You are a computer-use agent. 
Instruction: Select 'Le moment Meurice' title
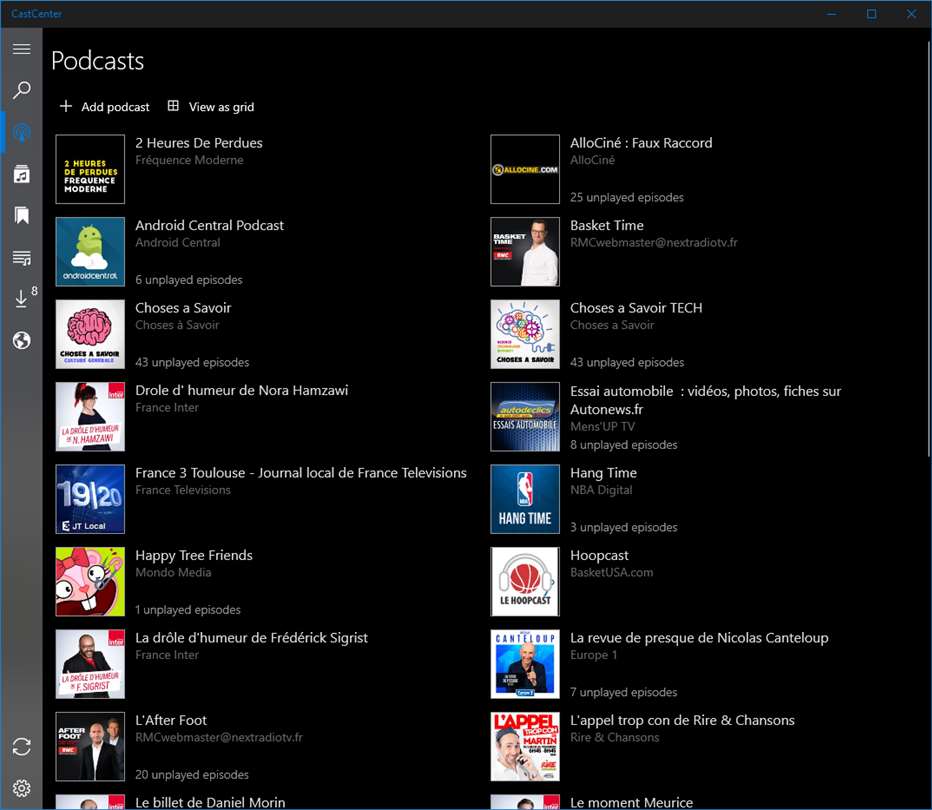631,802
